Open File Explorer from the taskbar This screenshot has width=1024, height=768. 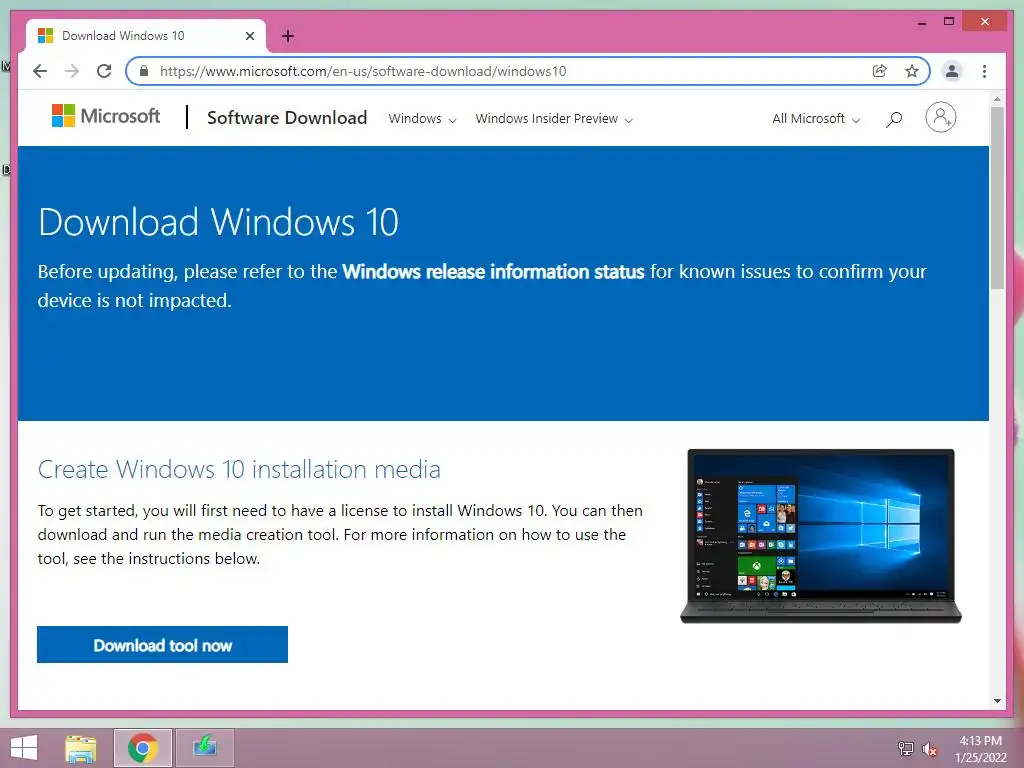click(x=81, y=748)
